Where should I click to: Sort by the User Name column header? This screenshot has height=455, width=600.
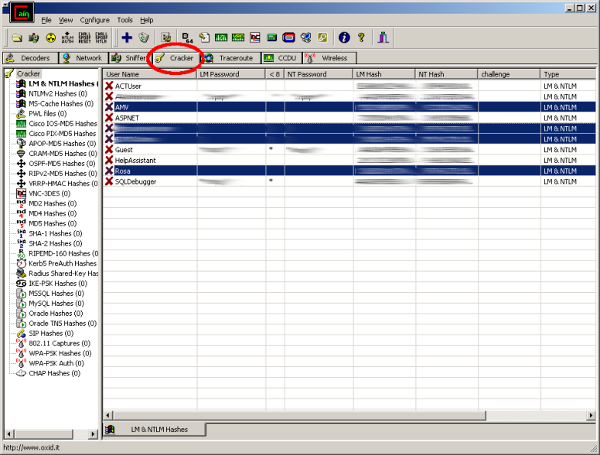(x=150, y=74)
